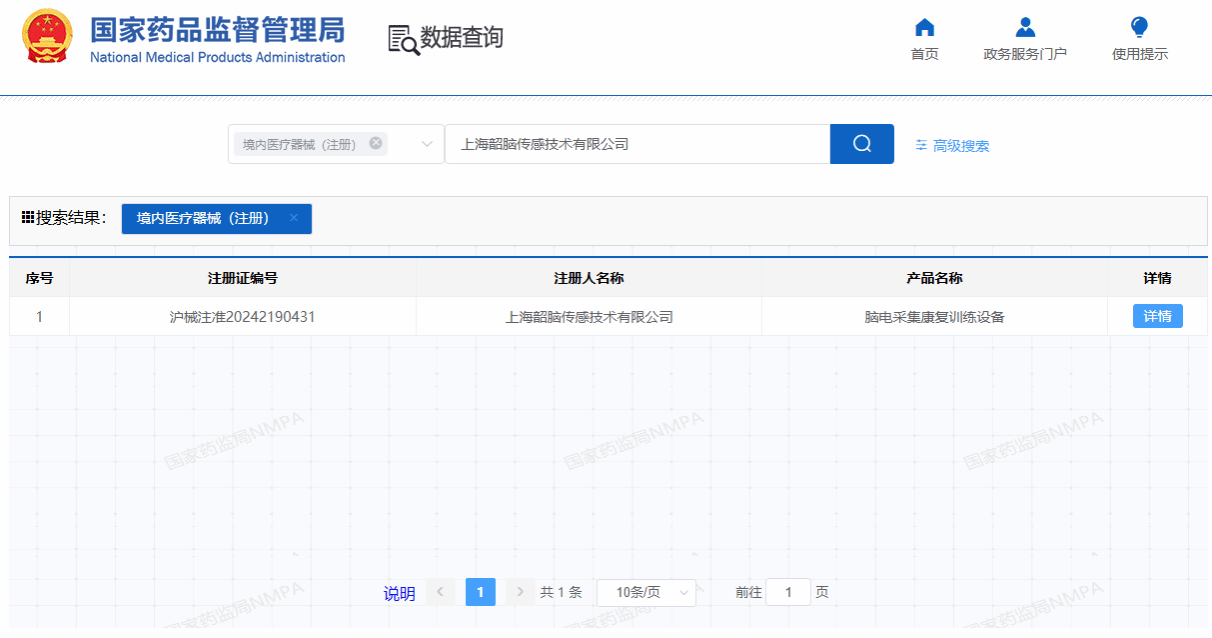Click registration number 沪械注准20242190431
Viewport: 1212px width, 638px height.
tap(243, 317)
